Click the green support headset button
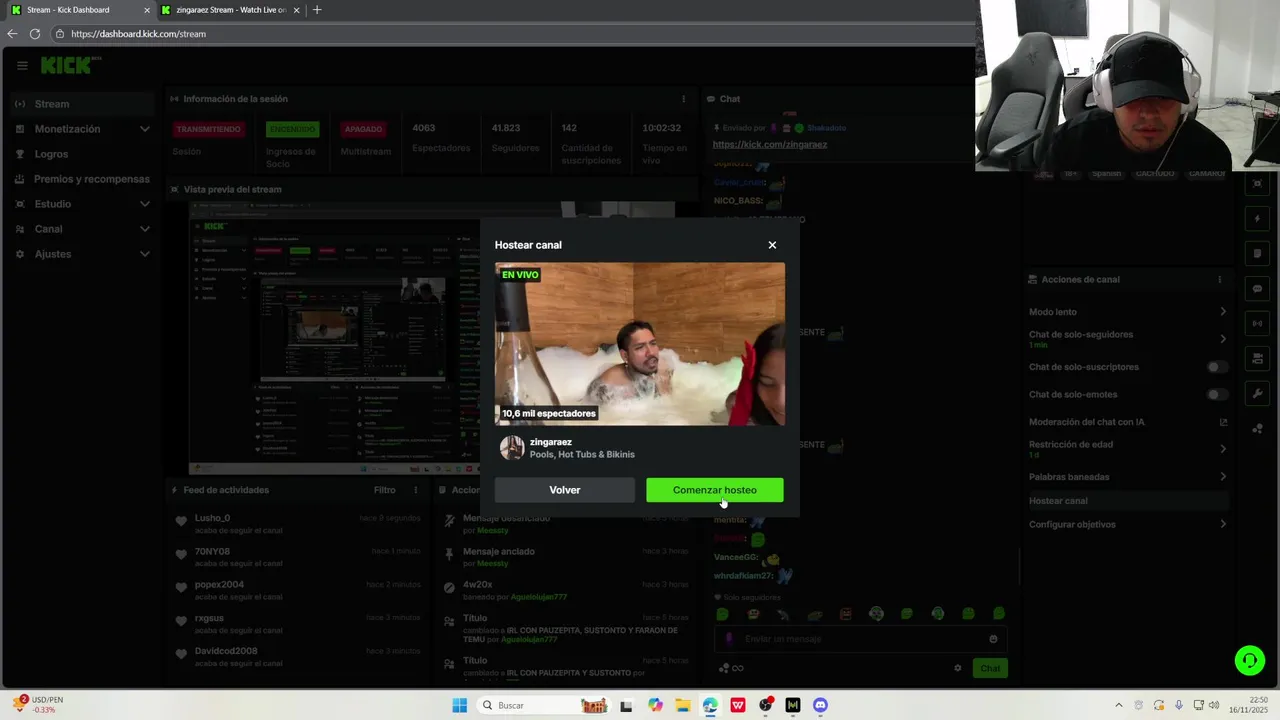Image resolution: width=1280 pixels, height=720 pixels. tap(1249, 660)
